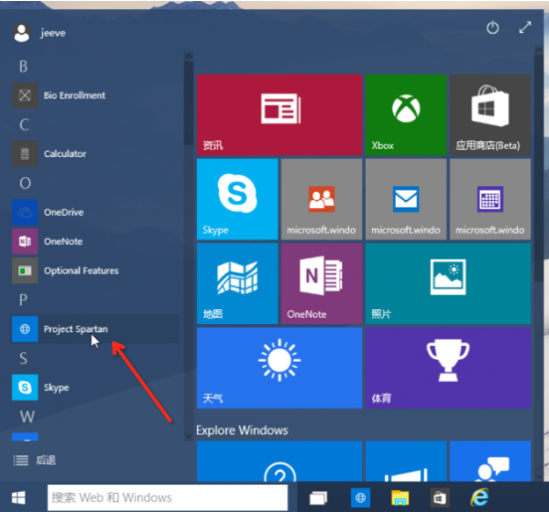Select Project Spartan in the app list

tap(96, 329)
